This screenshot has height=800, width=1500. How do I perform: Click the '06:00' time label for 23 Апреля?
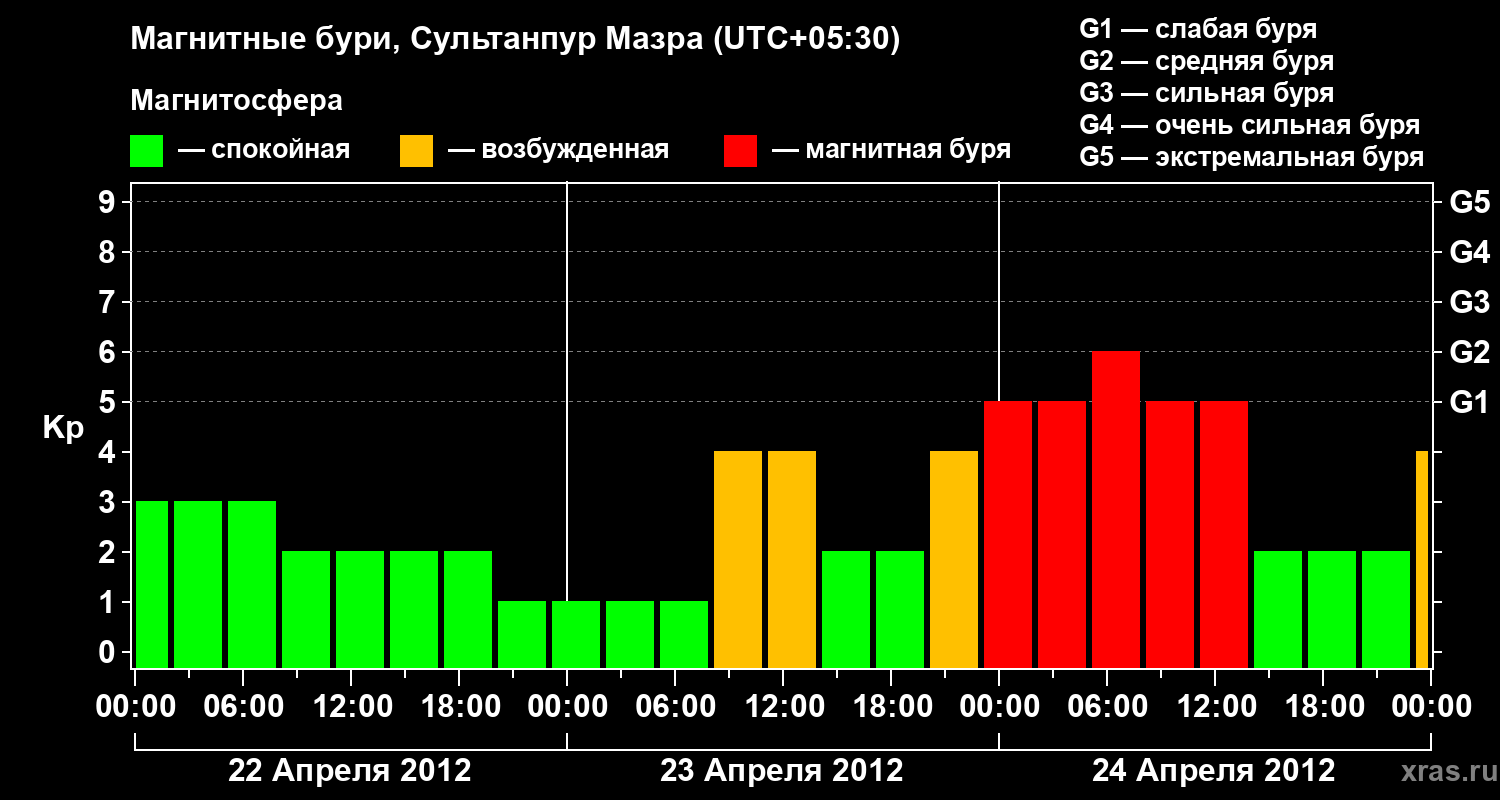(x=676, y=706)
